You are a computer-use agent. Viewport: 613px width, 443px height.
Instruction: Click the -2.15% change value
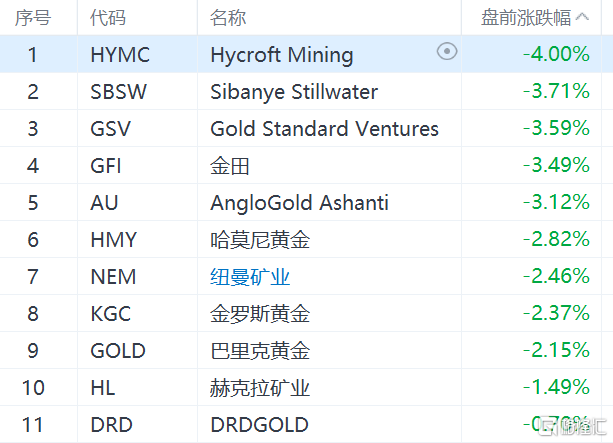(556, 350)
